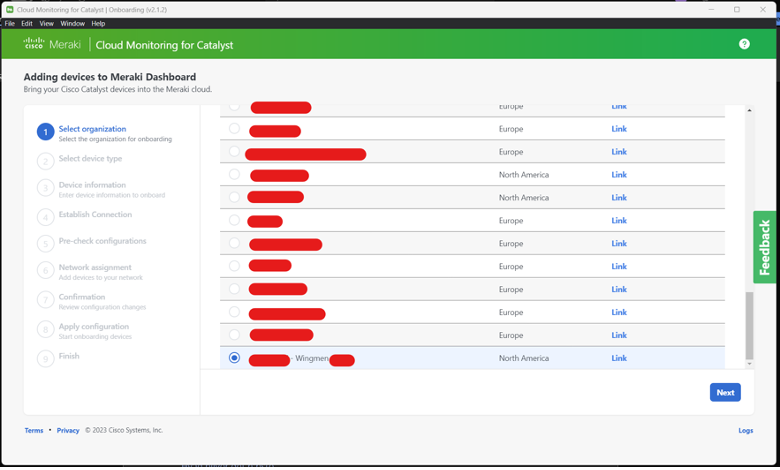This screenshot has height=470, width=780.
Task: Click step 1 Select organization circle
Action: [45, 132]
